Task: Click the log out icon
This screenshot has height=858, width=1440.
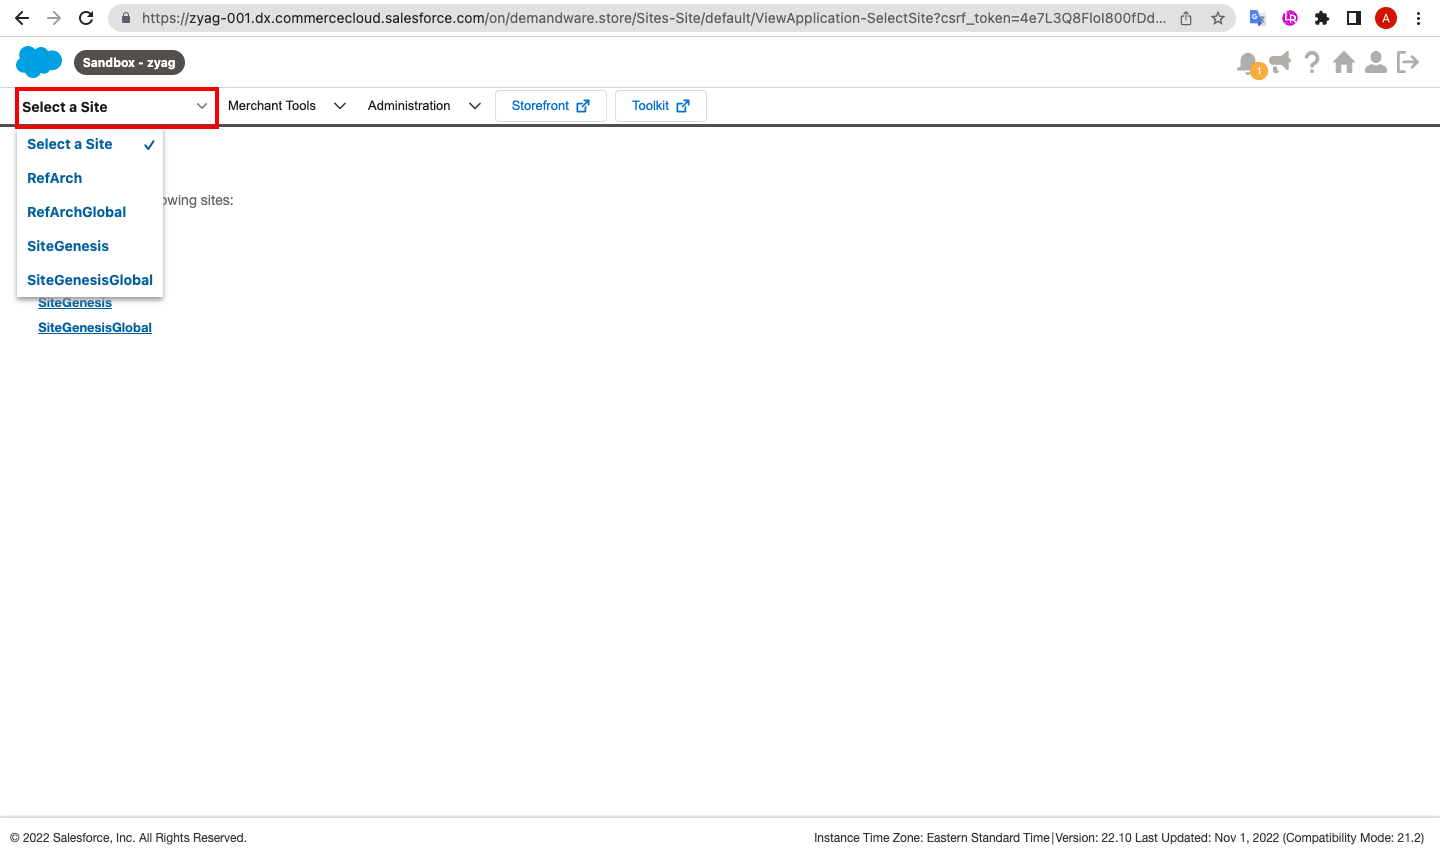Action: pyautogui.click(x=1408, y=63)
